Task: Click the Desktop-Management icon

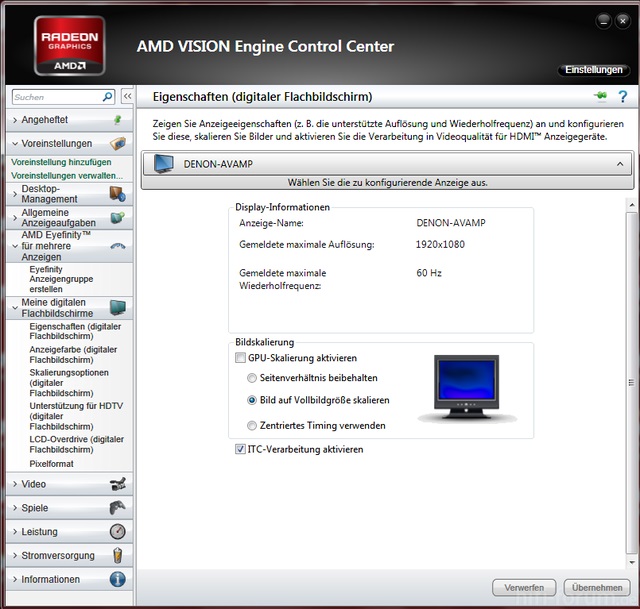Action: click(x=118, y=193)
